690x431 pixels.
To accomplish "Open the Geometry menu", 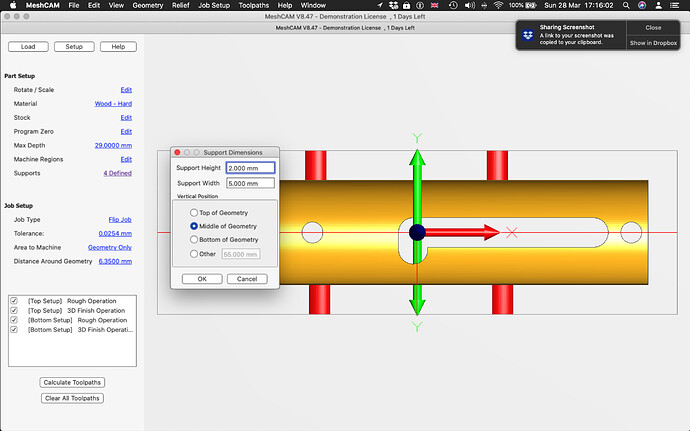I will point(147,5).
